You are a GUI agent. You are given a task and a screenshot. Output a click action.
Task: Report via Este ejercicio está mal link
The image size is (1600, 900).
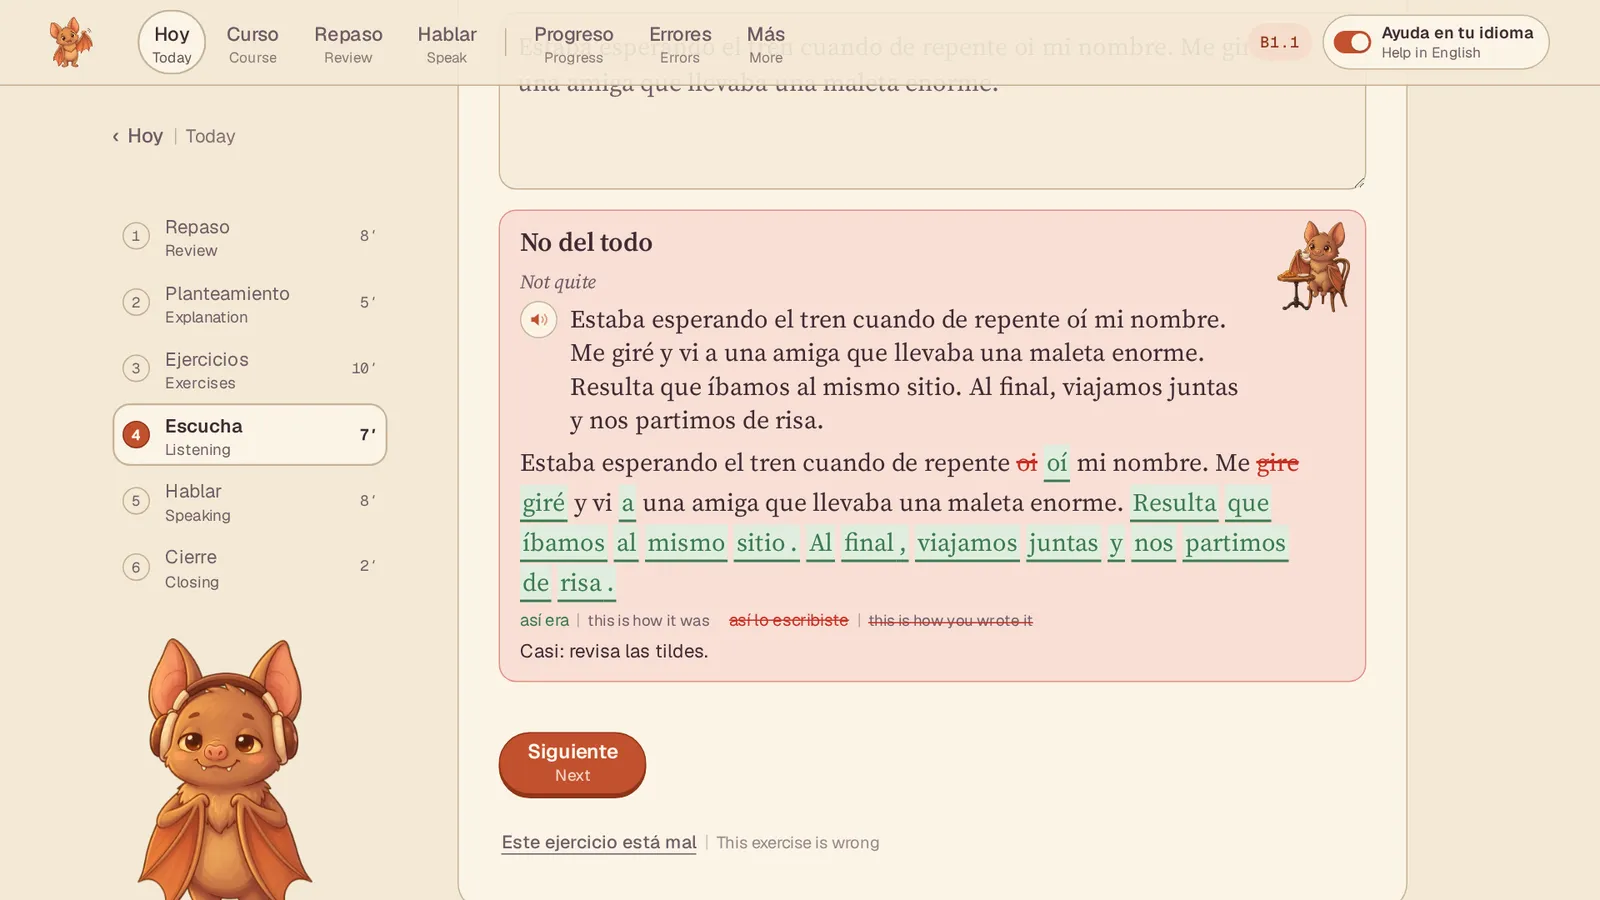click(599, 842)
